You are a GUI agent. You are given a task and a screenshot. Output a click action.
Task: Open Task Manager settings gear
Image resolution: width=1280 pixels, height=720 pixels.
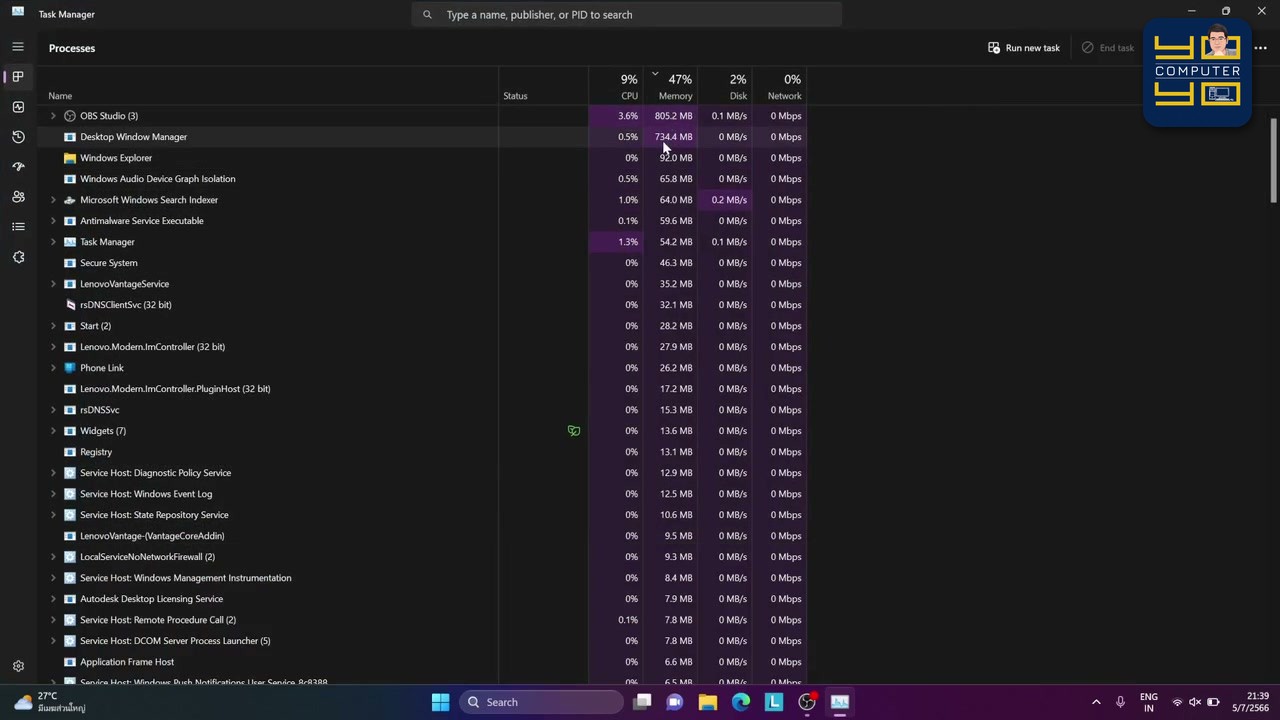pyautogui.click(x=18, y=666)
